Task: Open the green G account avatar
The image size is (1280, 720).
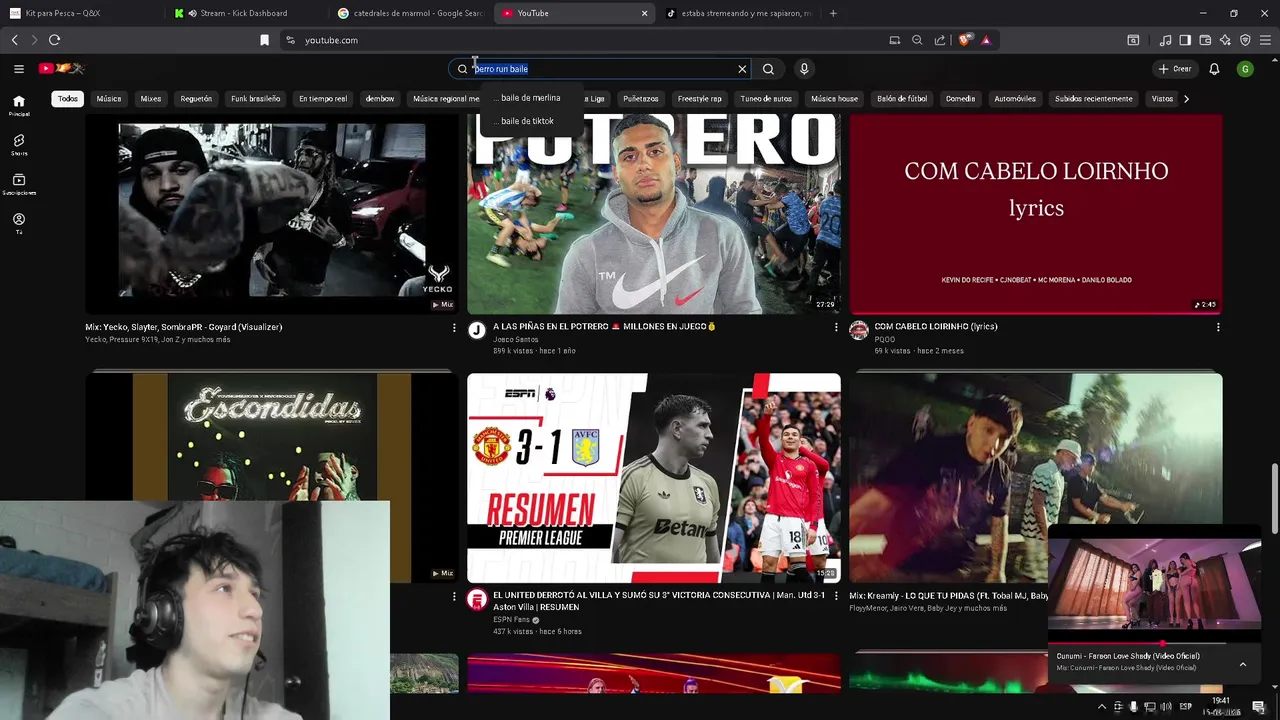Action: [1245, 69]
